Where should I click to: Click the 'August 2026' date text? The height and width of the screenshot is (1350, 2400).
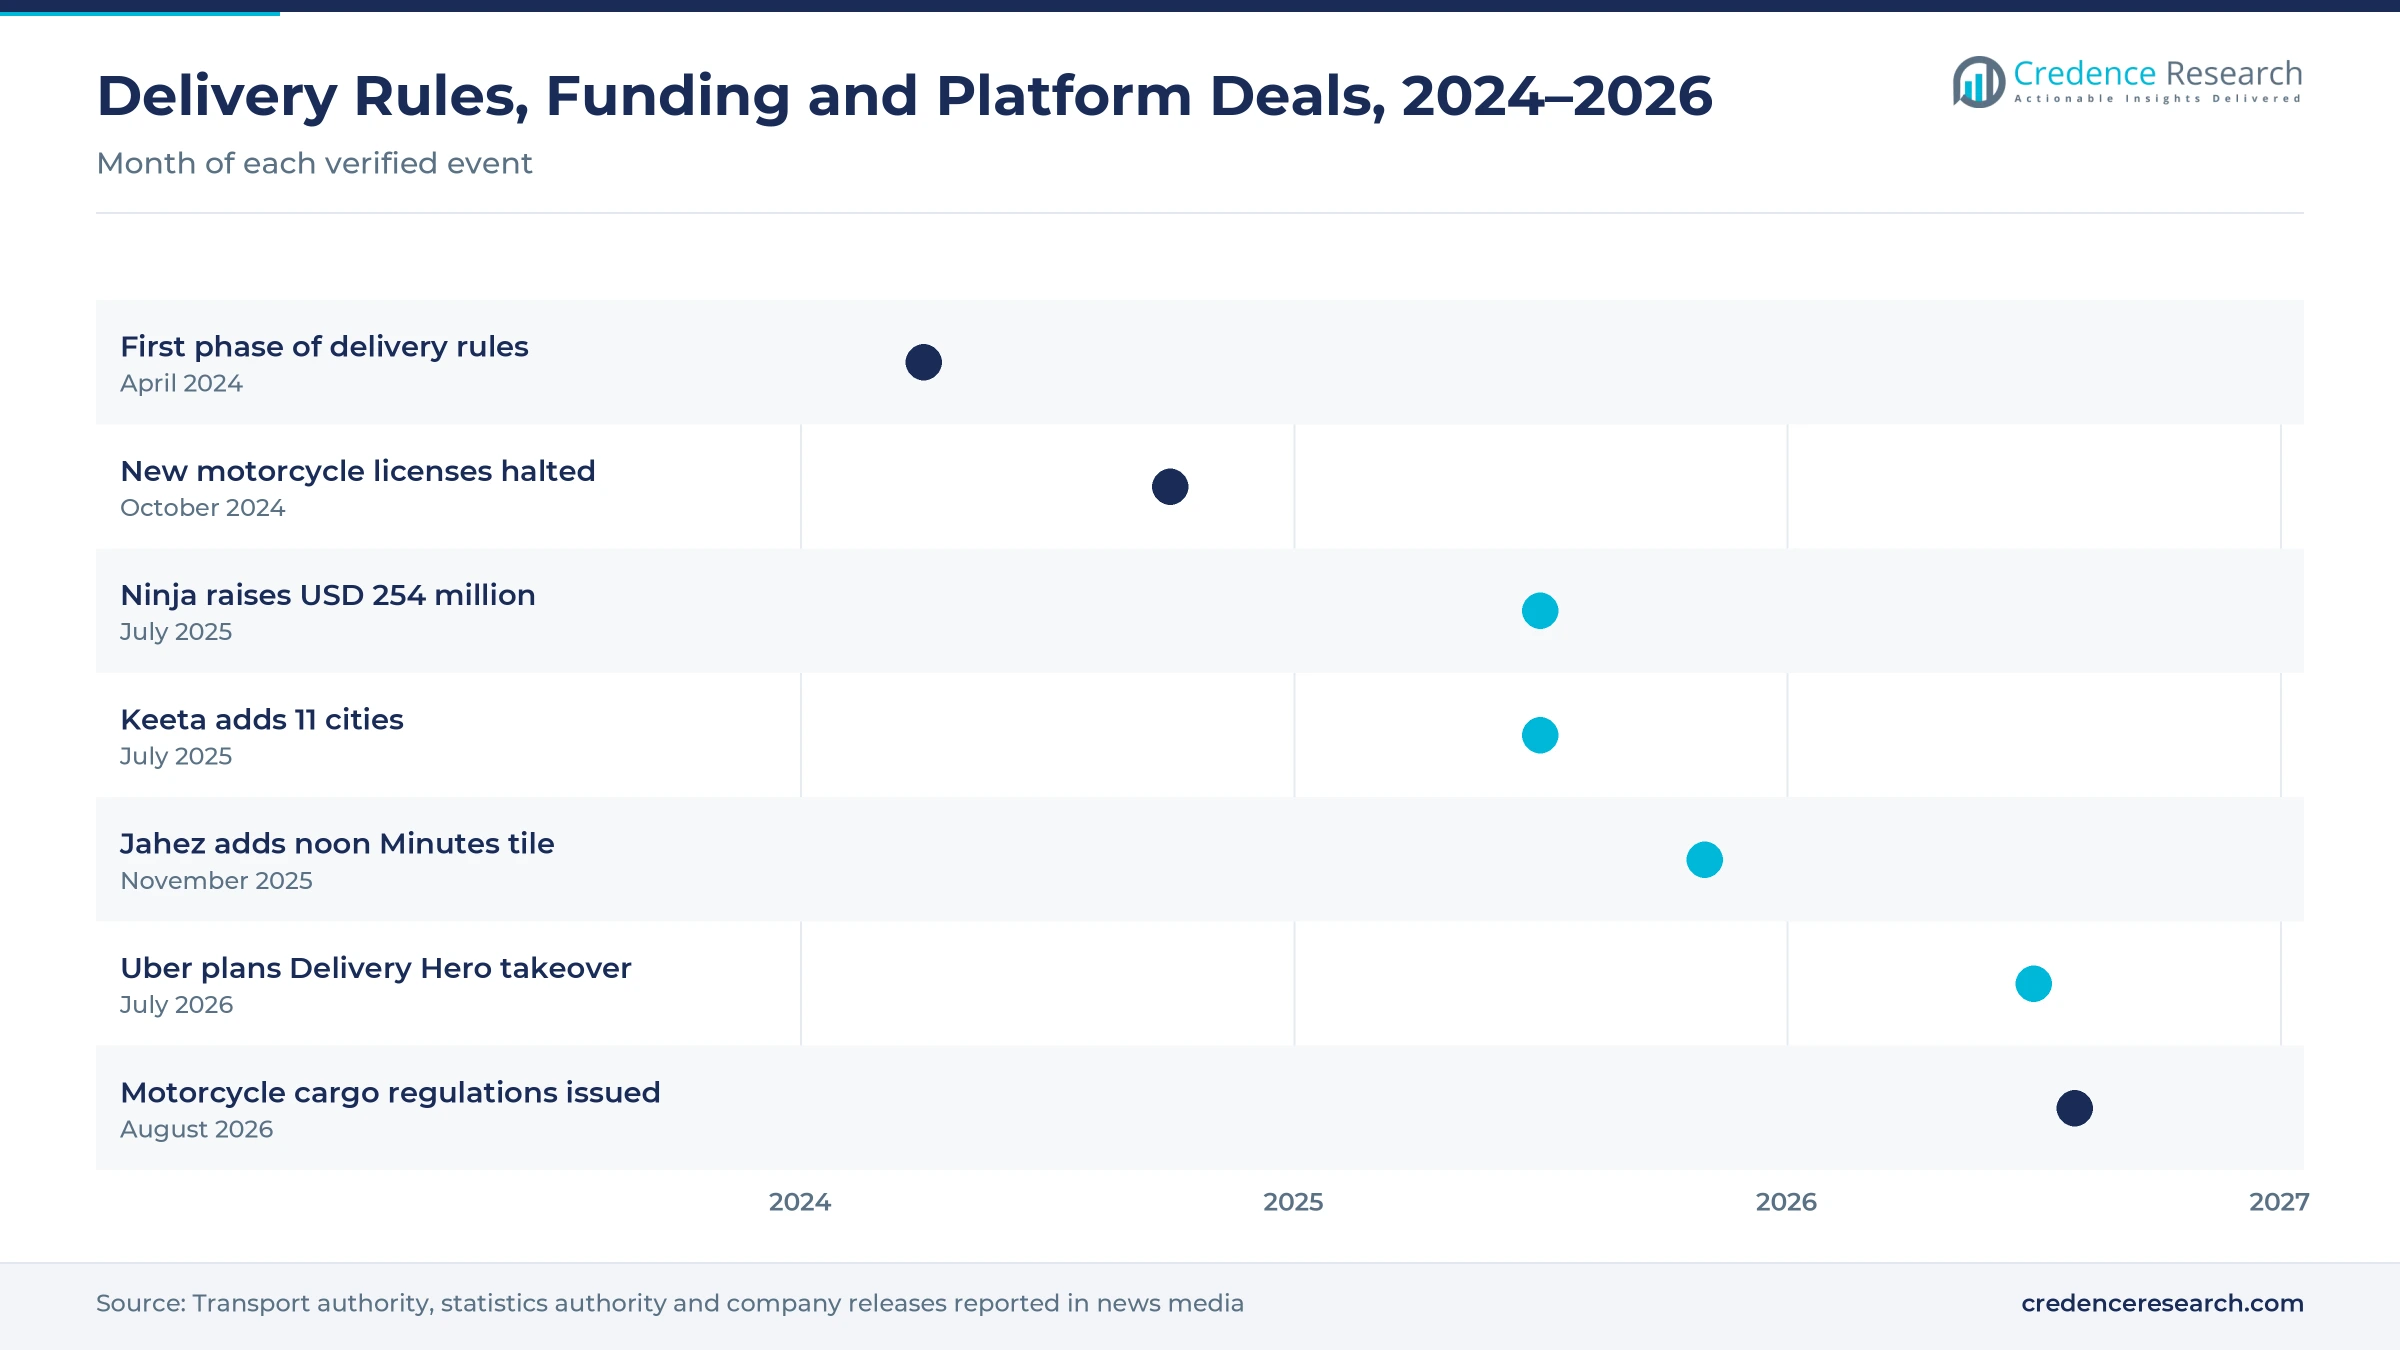196,1130
